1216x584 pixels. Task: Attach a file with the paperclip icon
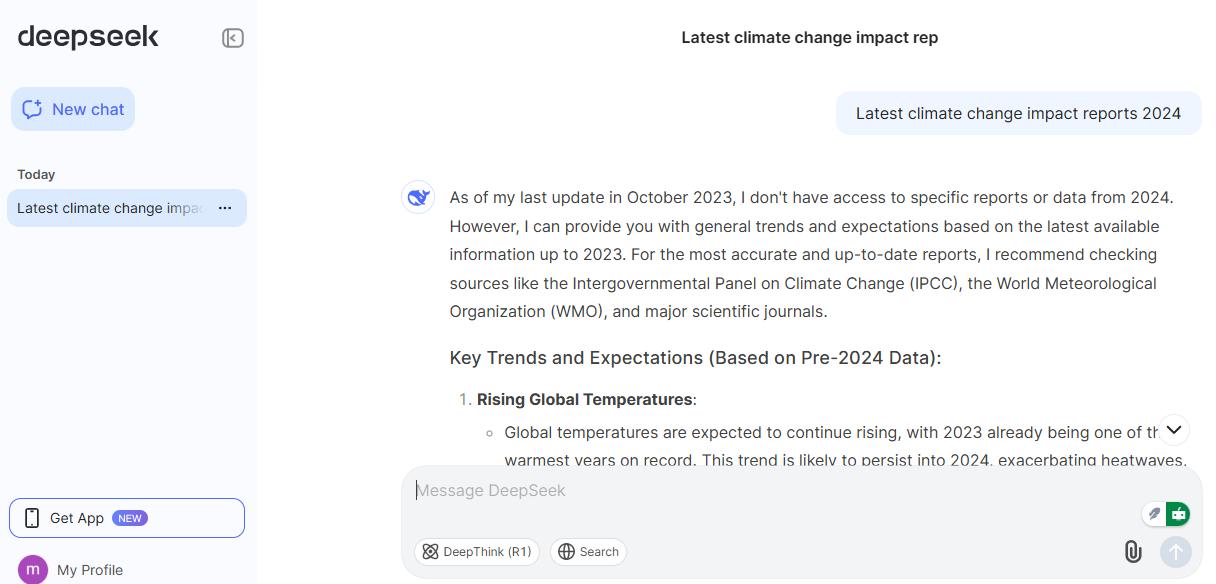tap(1133, 552)
